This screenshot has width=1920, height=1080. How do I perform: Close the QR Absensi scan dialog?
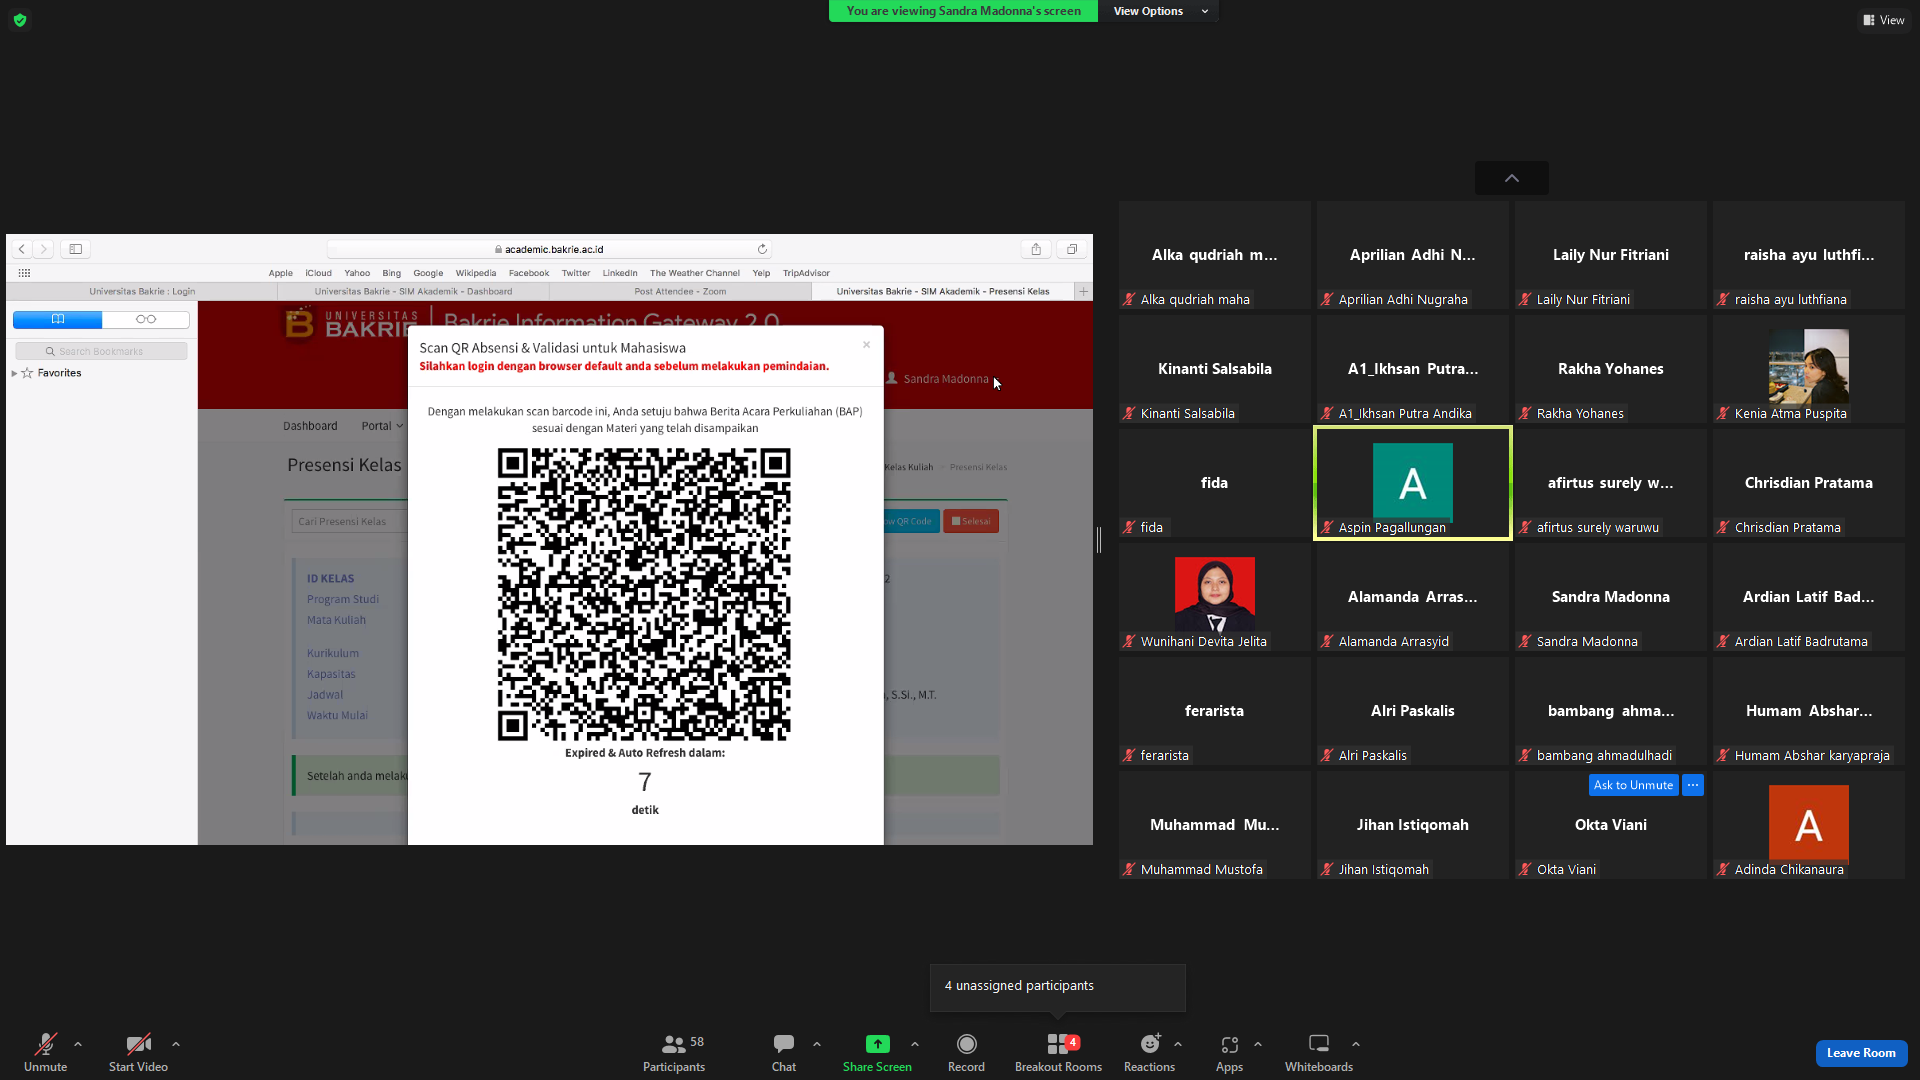tap(866, 345)
